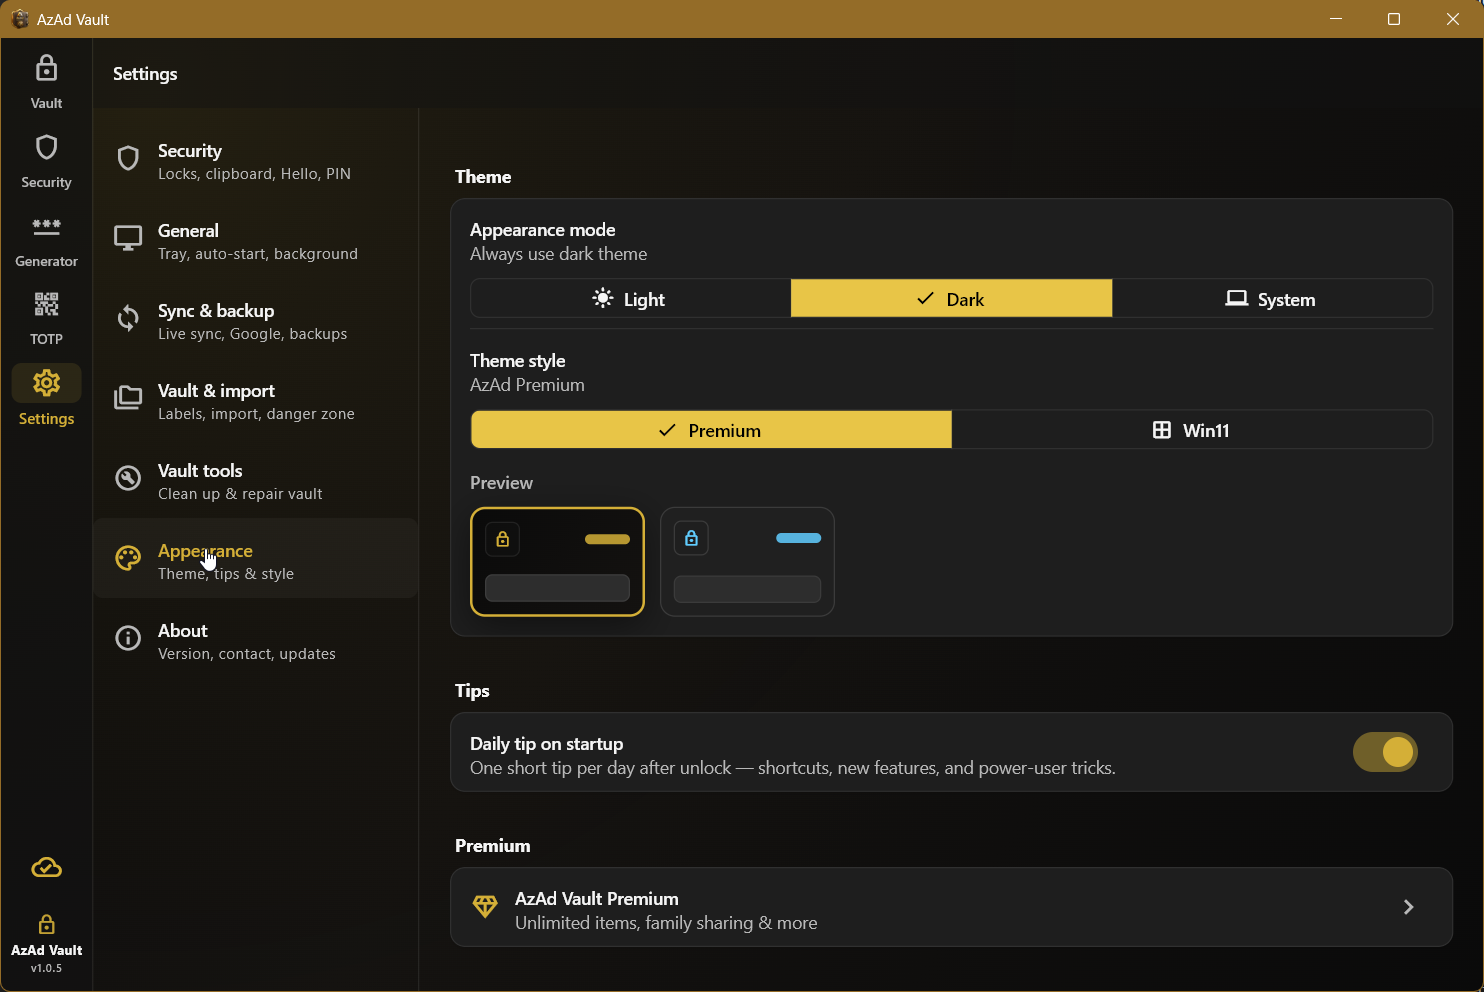Click the sync arrows icon beside Sync & backup
The image size is (1484, 992).
pyautogui.click(x=128, y=318)
